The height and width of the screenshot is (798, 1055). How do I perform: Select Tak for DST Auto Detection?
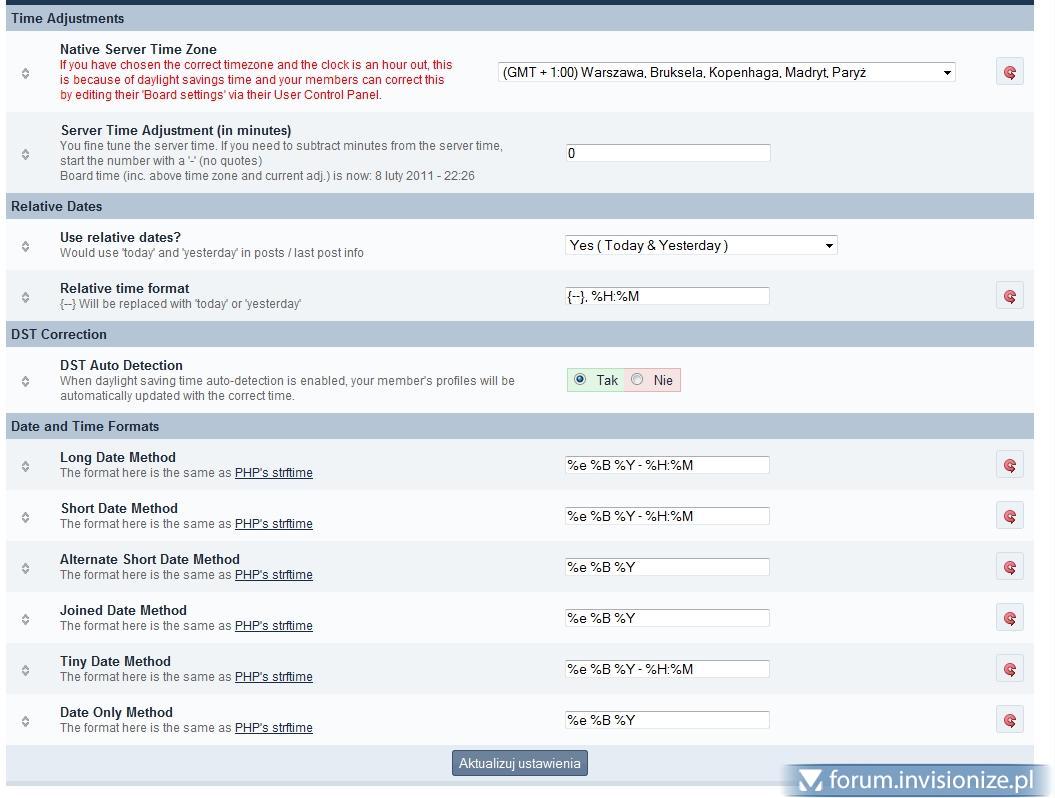580,380
